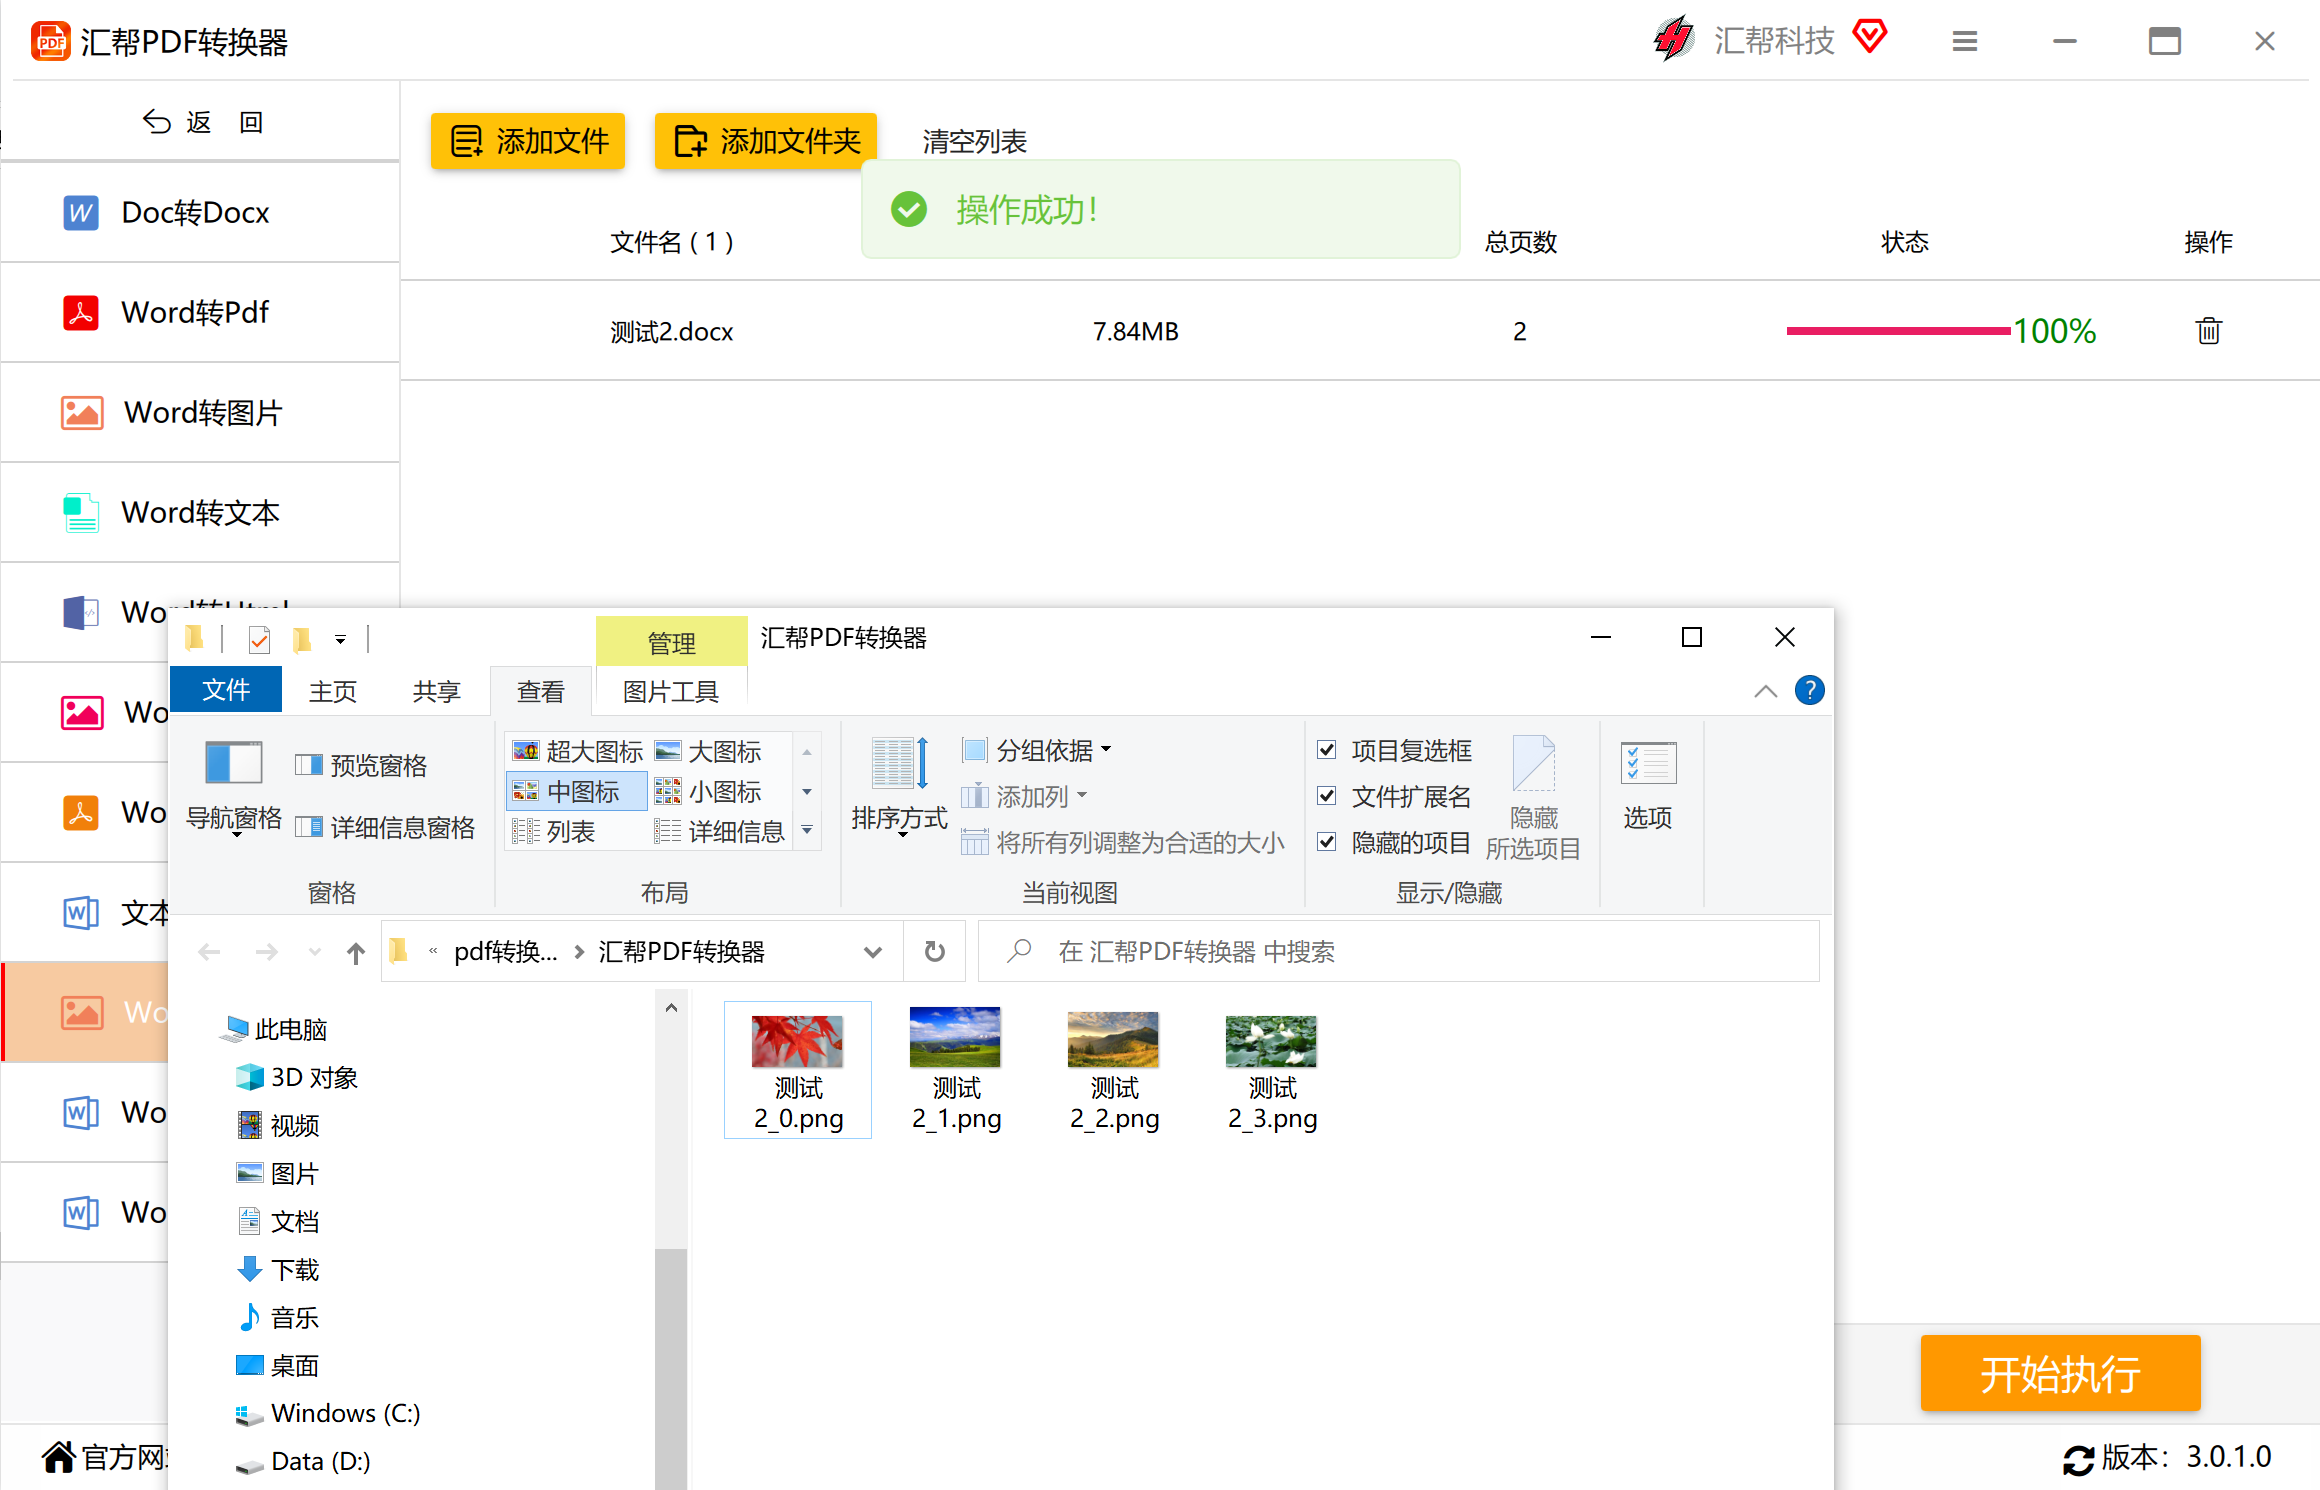Open 下载 in navigation tree
The width and height of the screenshot is (2320, 1490).
coord(278,1269)
